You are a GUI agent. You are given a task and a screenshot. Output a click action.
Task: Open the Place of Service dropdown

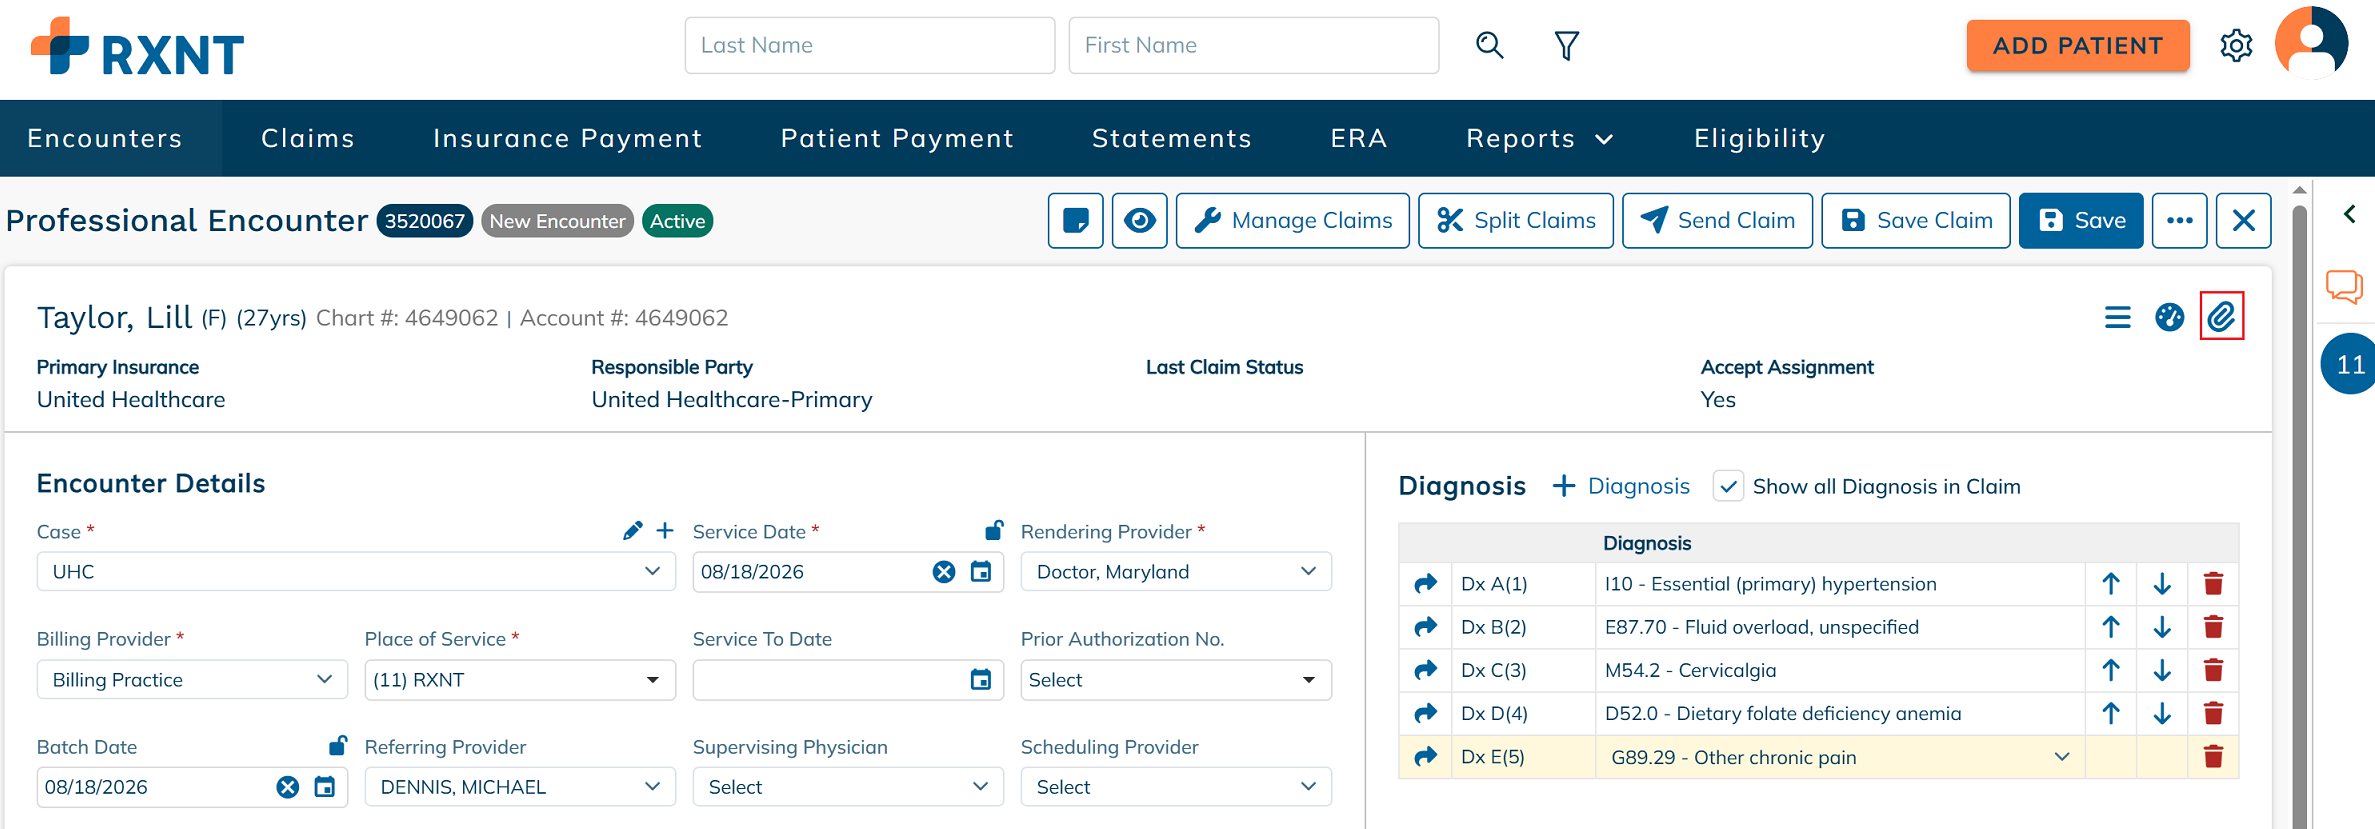520,680
